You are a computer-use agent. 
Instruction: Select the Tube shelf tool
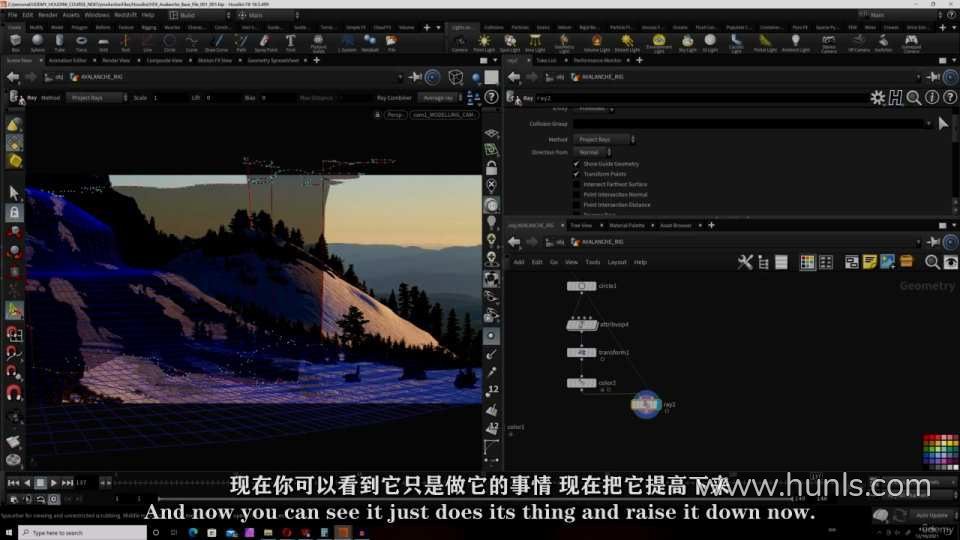[x=59, y=42]
